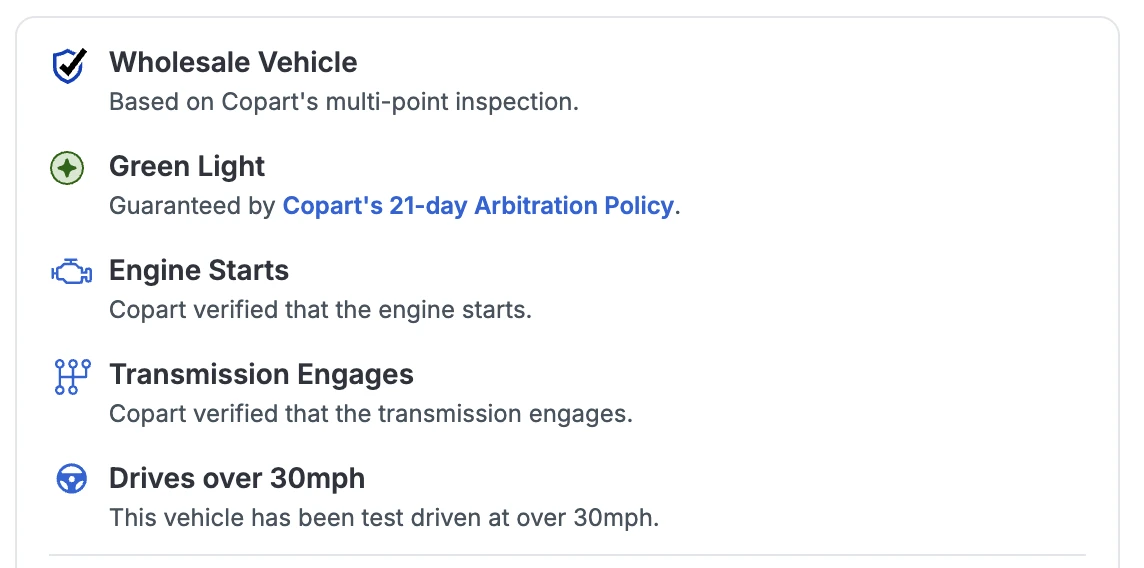
Task: Click the Transmission Engages heading
Action: click(x=261, y=374)
